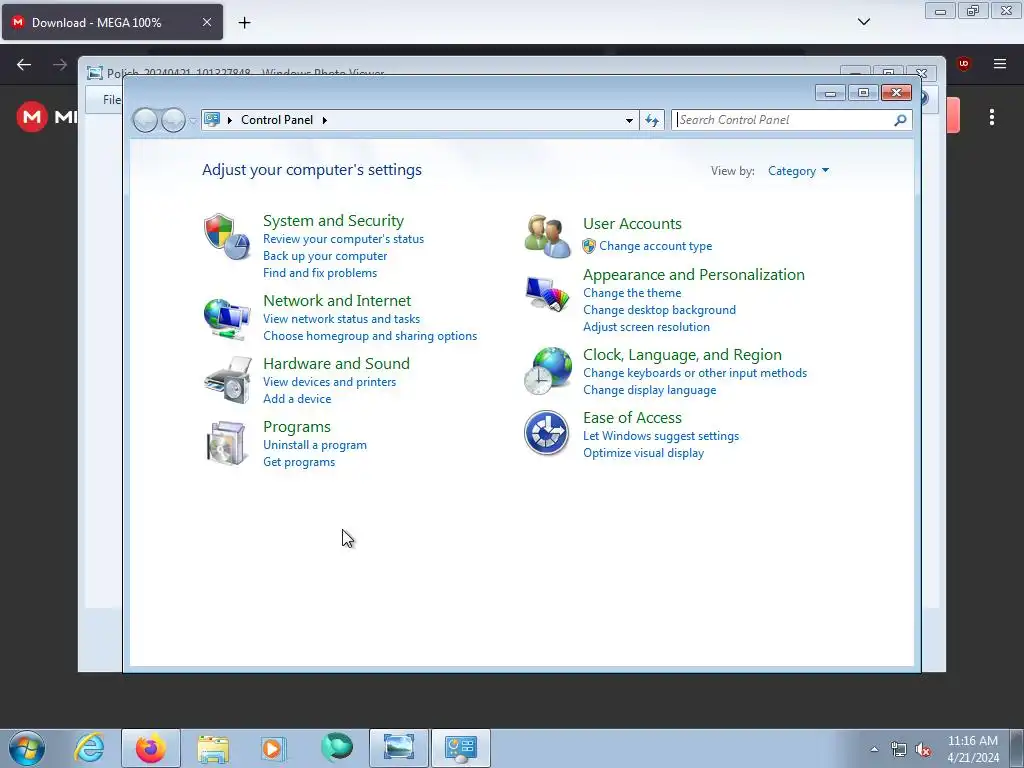View devices and printers
Image resolution: width=1024 pixels, height=768 pixels.
click(329, 382)
